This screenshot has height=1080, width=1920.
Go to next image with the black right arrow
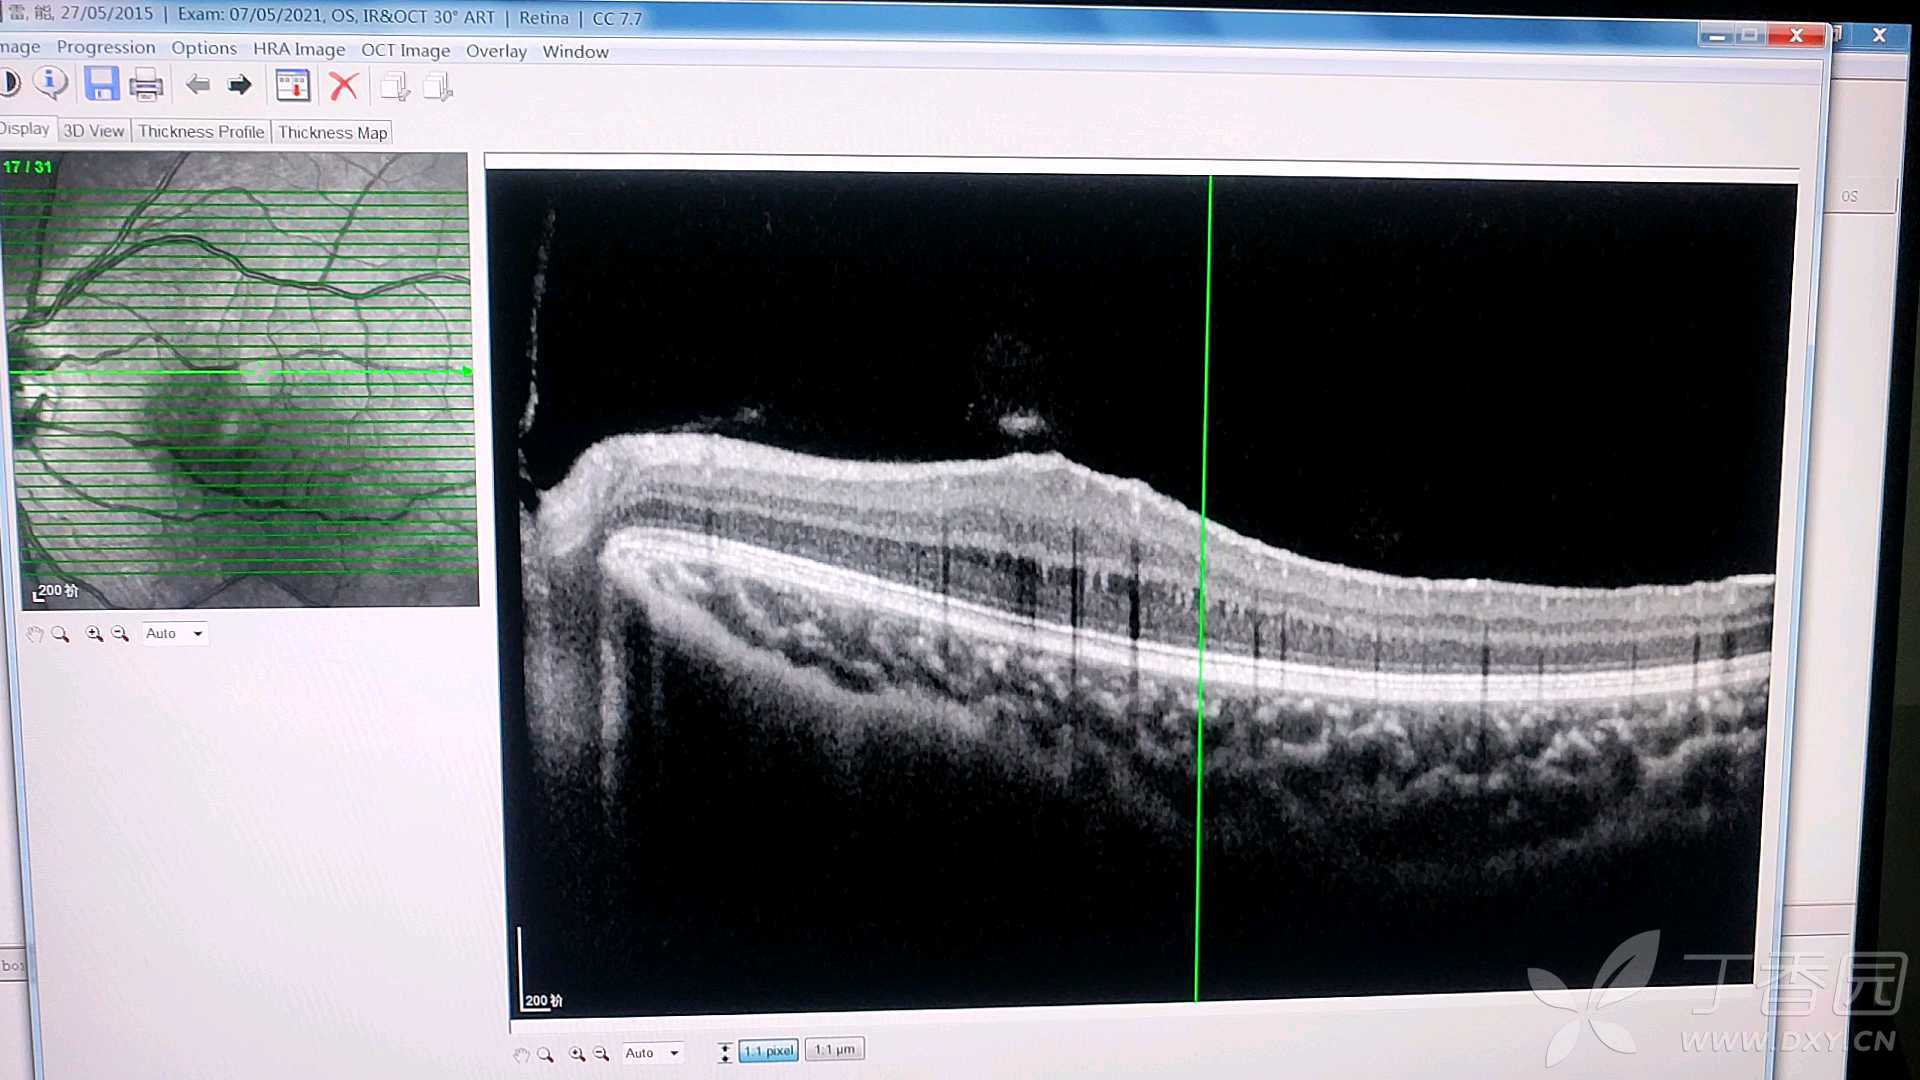click(x=240, y=85)
